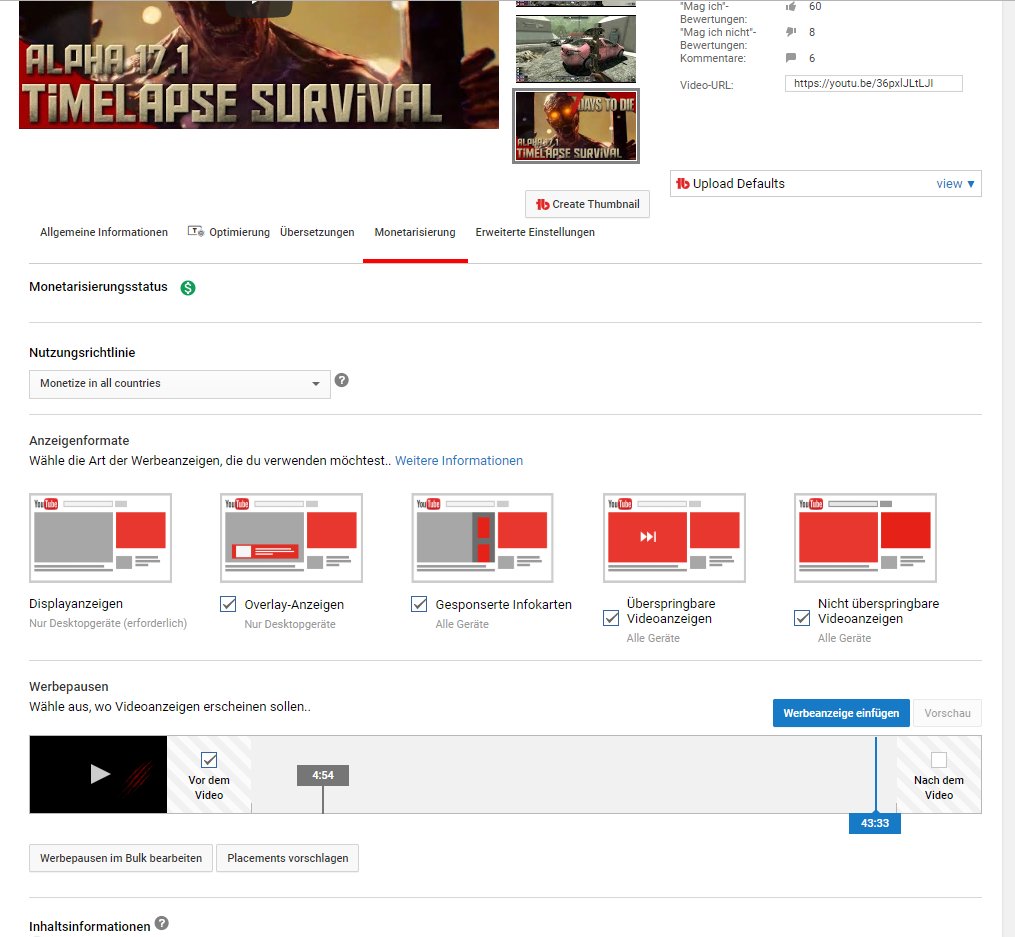Click the Vorschau button
1015x937 pixels.
click(947, 713)
